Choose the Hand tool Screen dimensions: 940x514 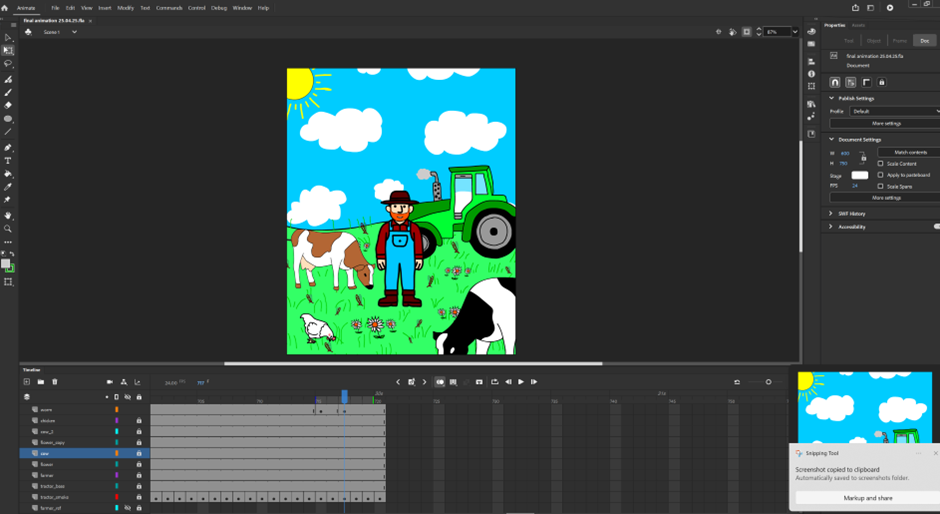tap(8, 215)
